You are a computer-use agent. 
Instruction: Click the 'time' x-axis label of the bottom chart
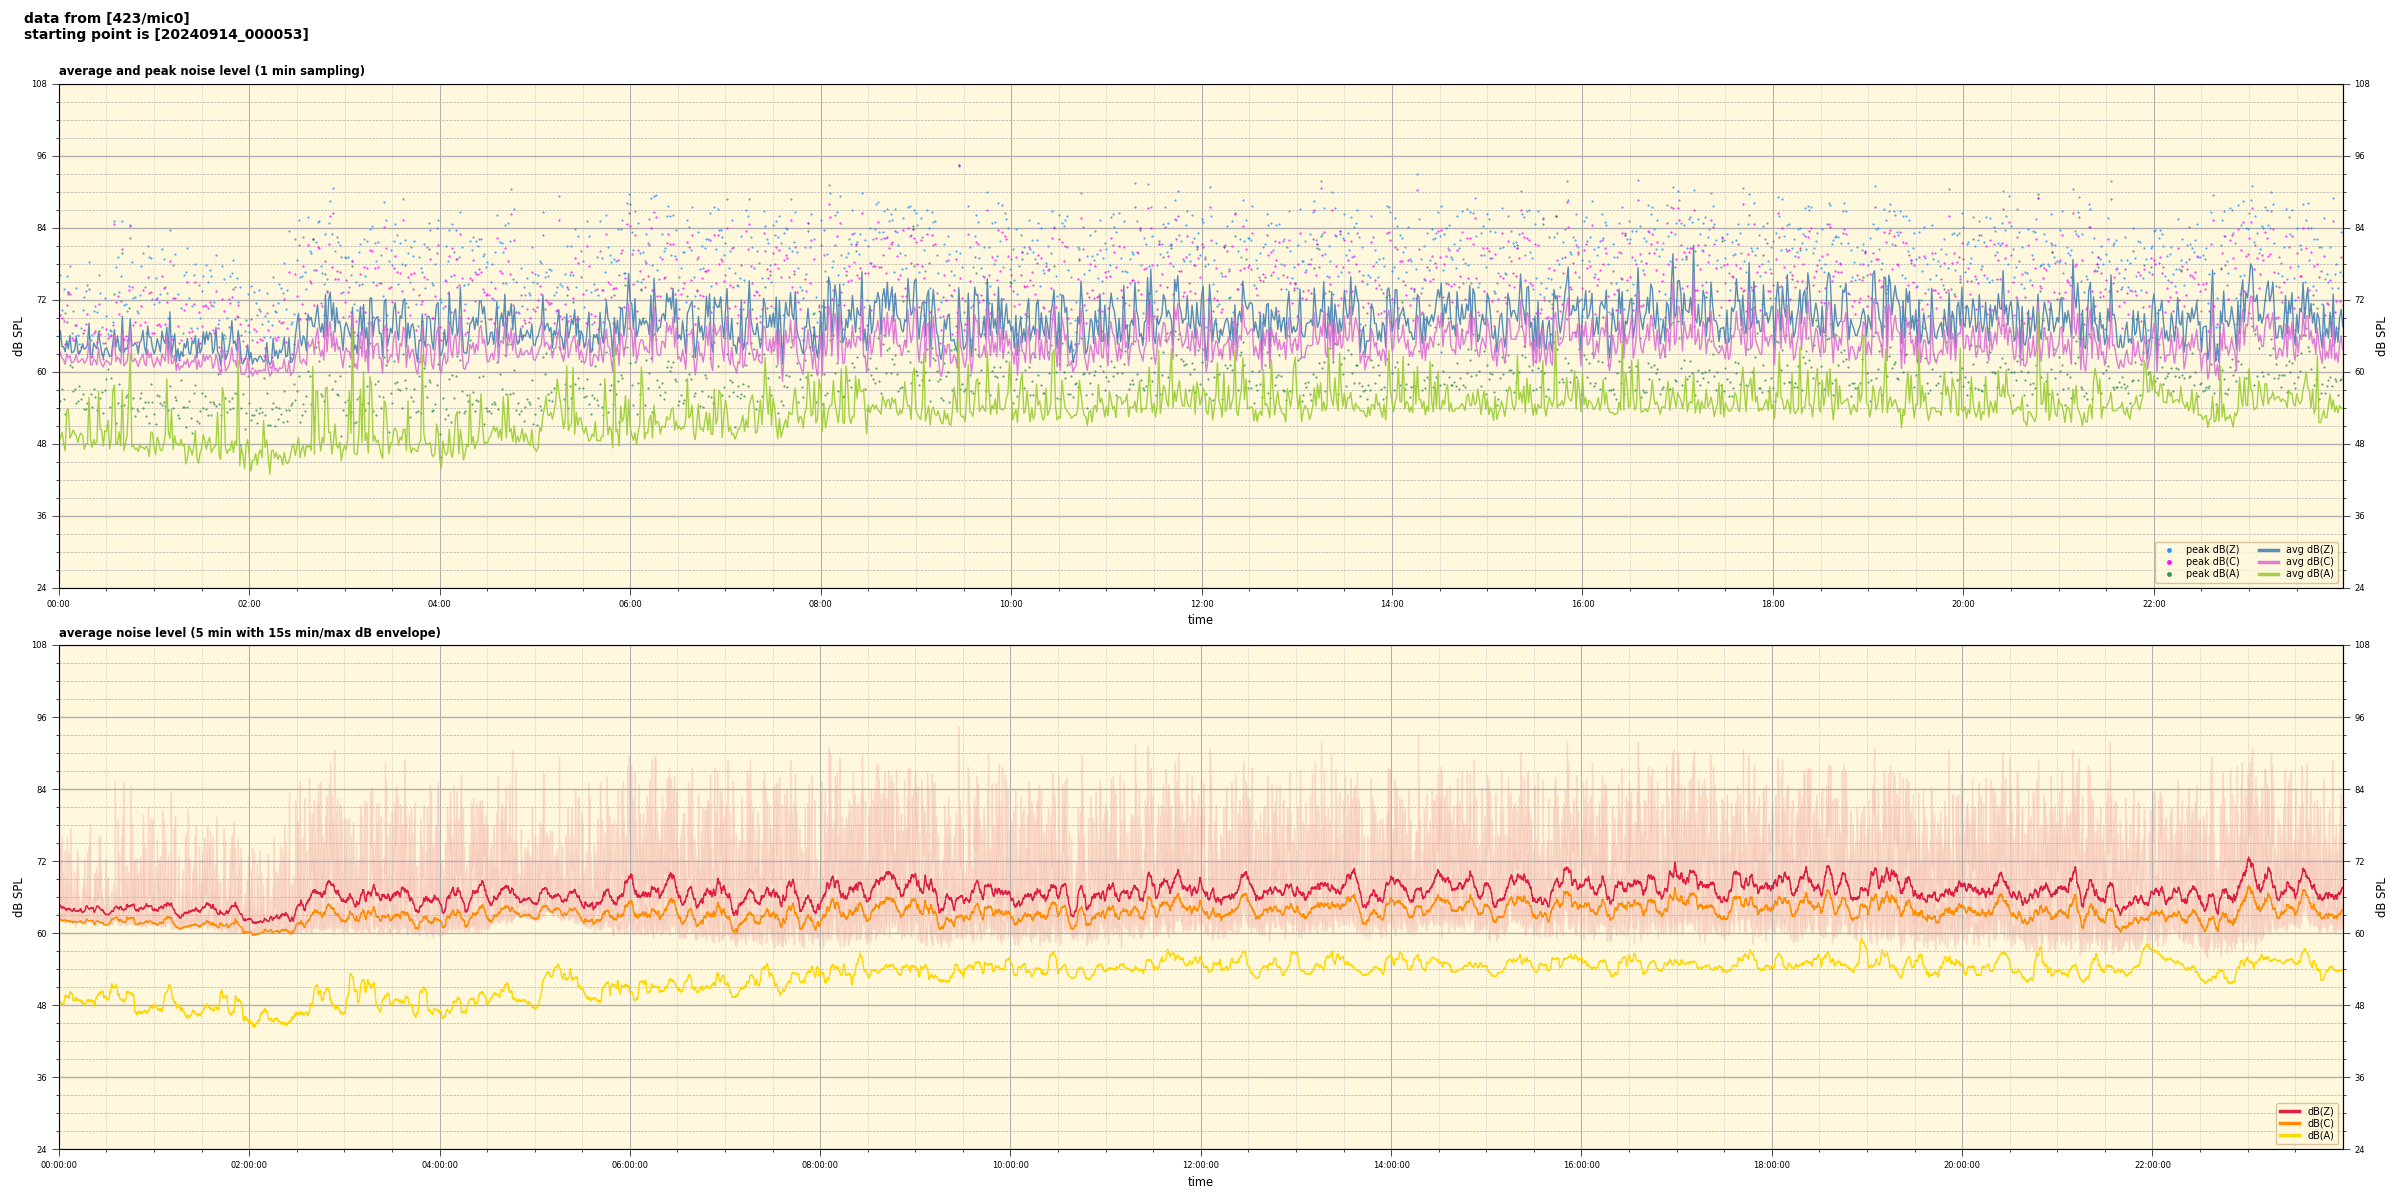click(x=1200, y=1182)
